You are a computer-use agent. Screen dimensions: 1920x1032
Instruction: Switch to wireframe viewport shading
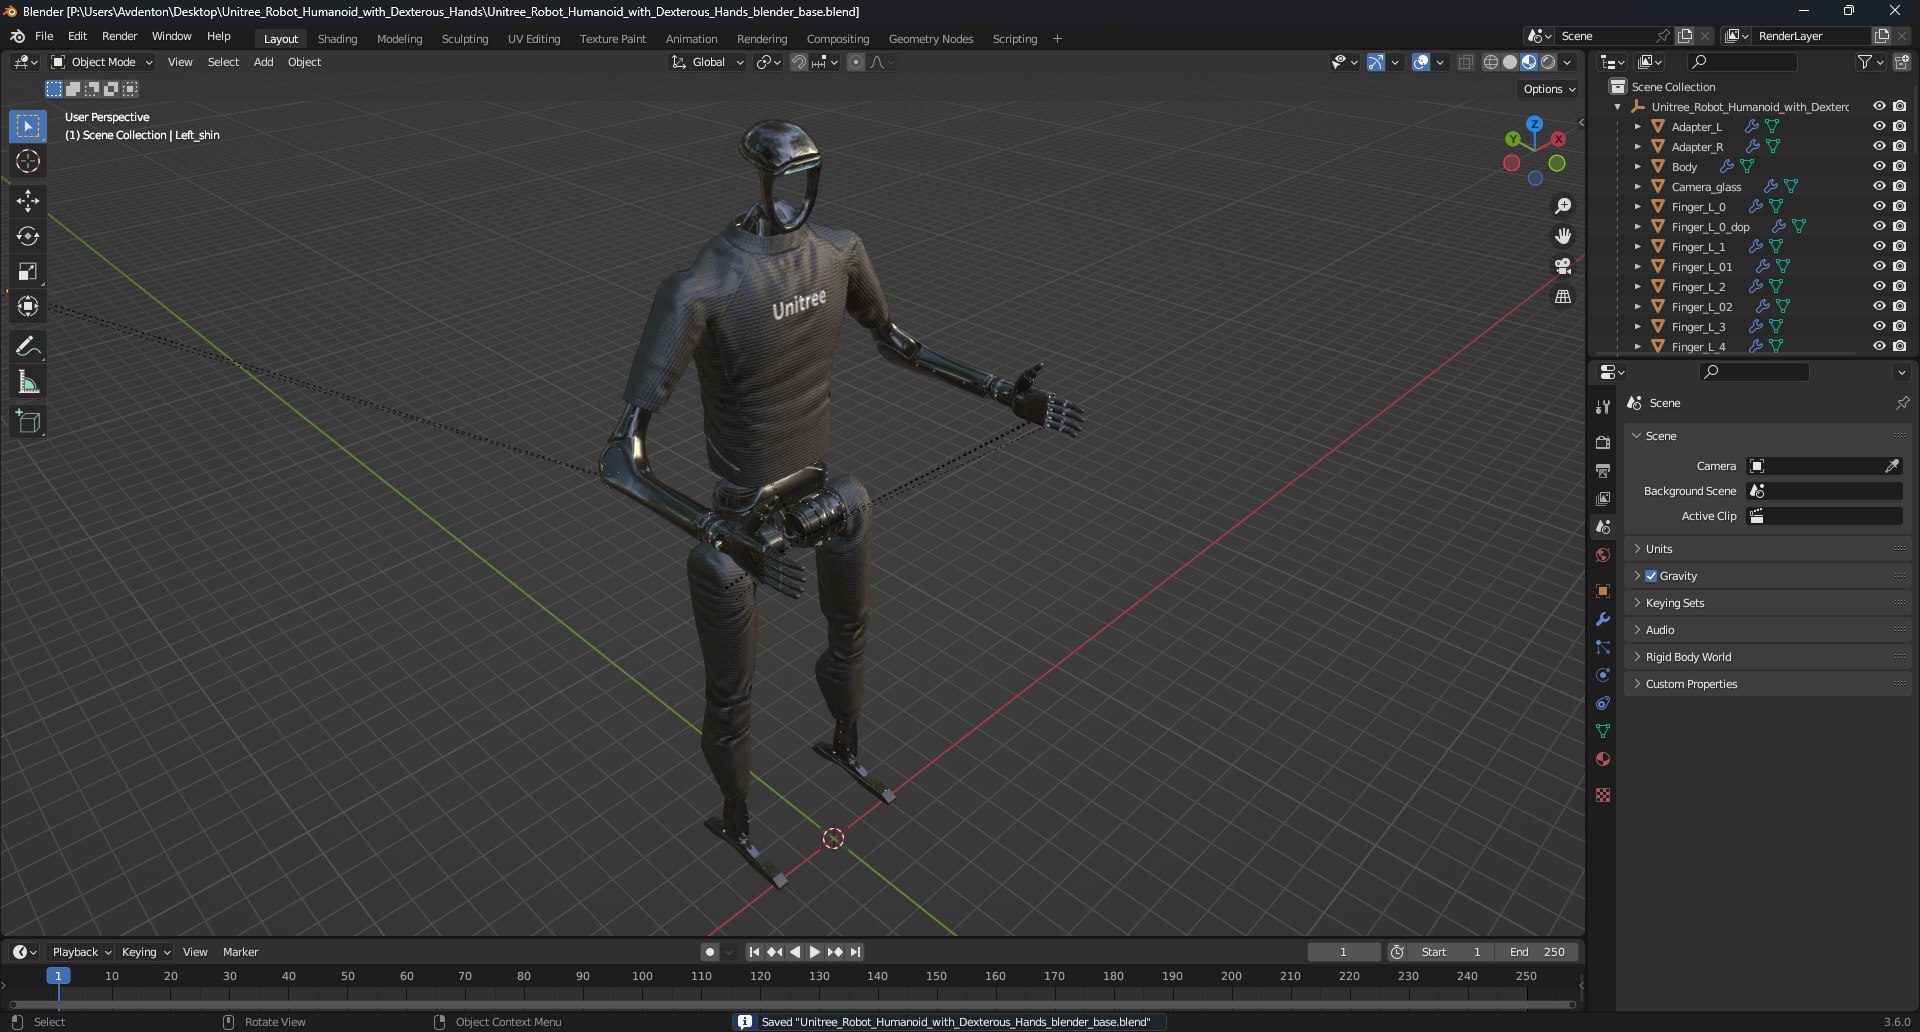1491,62
